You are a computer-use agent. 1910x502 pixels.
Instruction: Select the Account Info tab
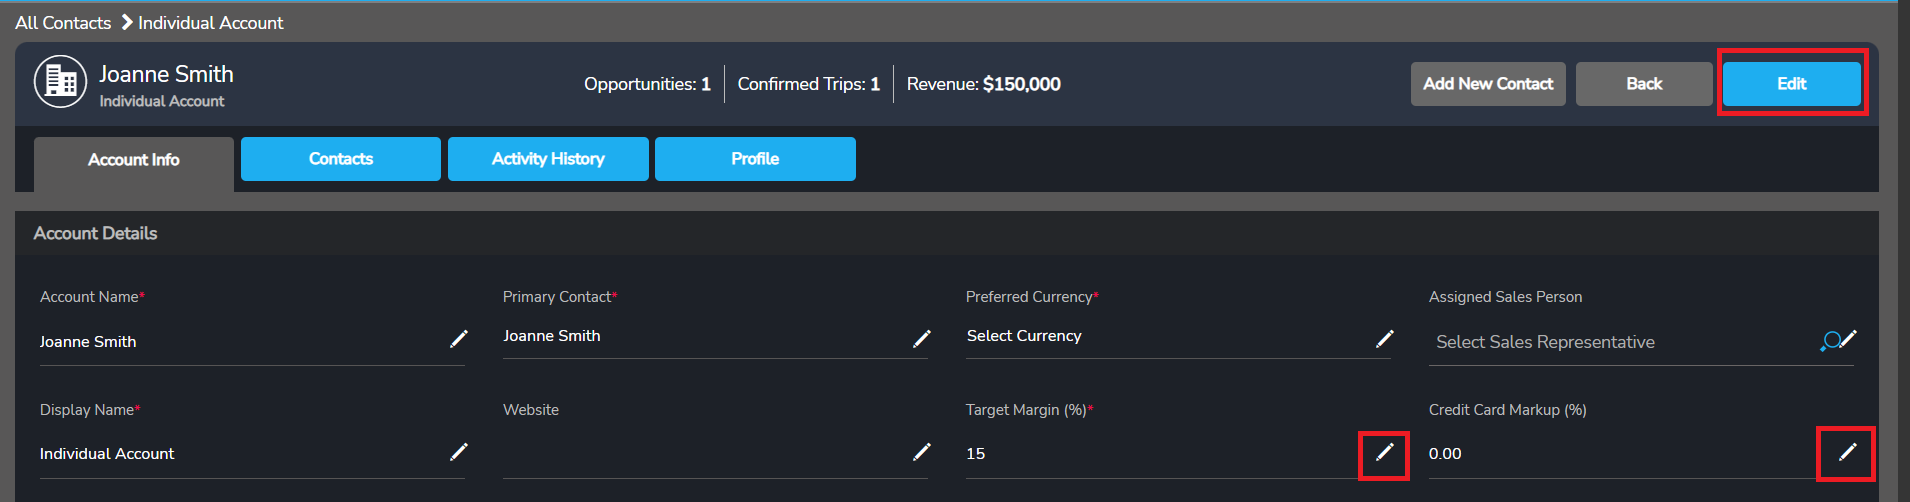[134, 160]
